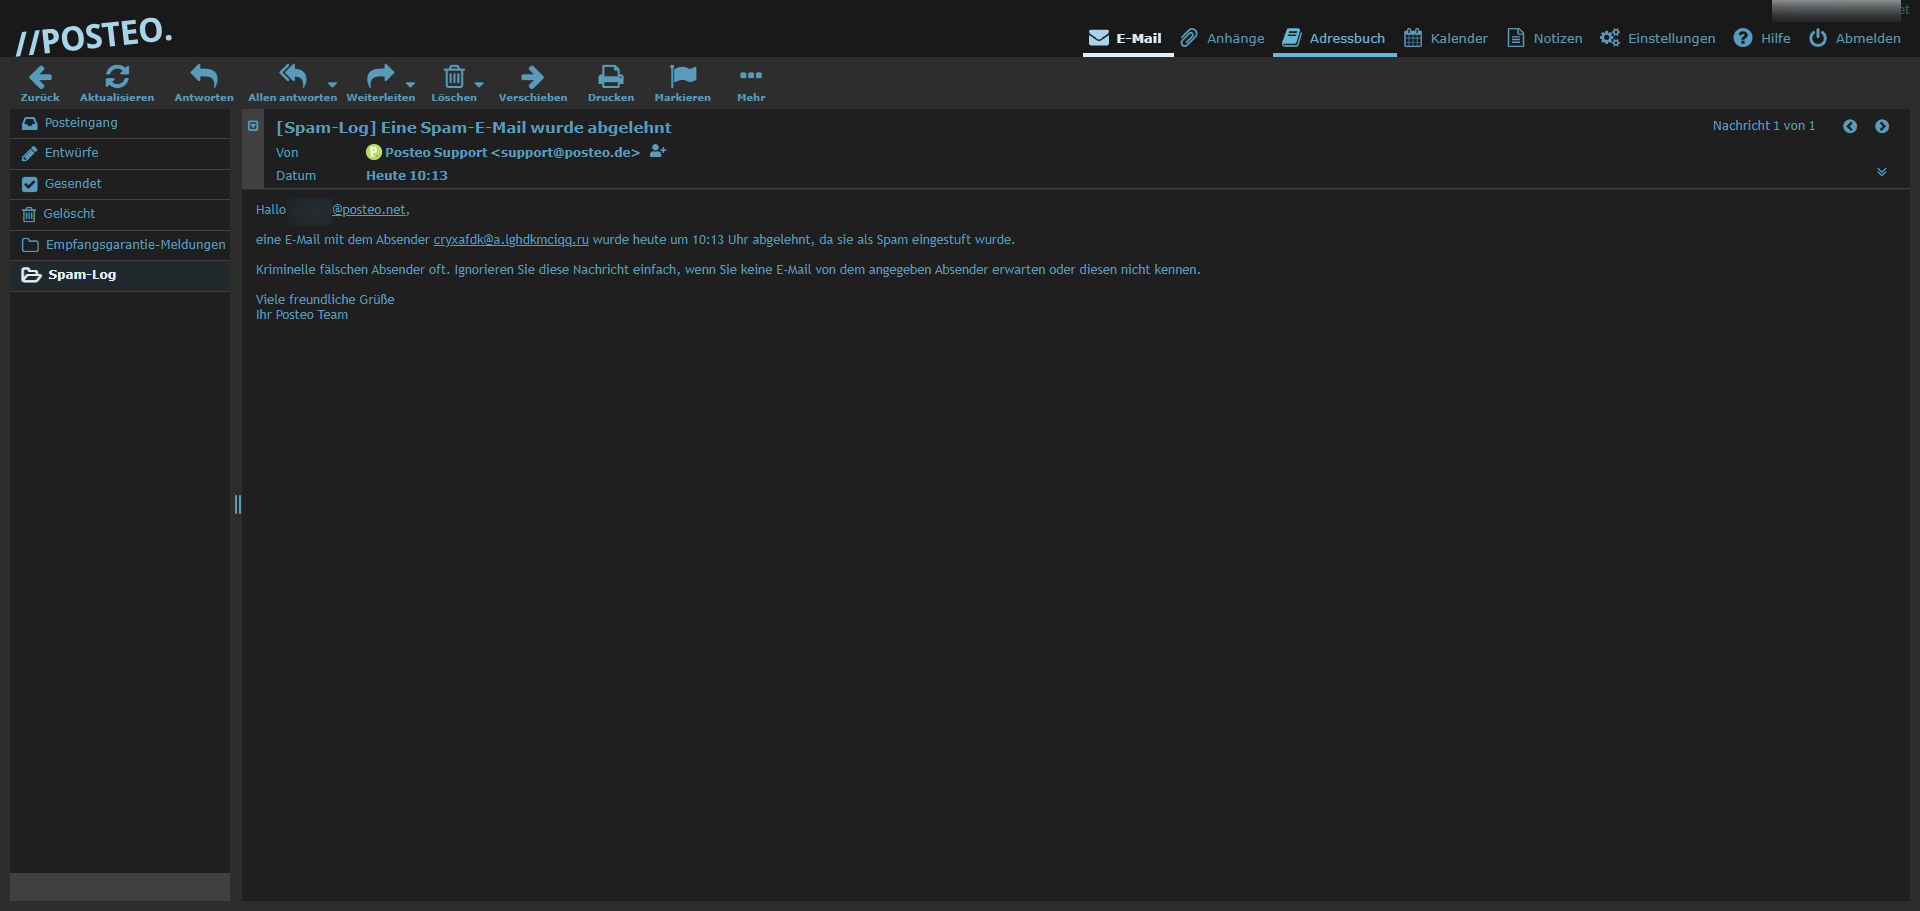The image size is (1920, 911).
Task: Move the message with the Verschieben icon
Action: pos(532,77)
